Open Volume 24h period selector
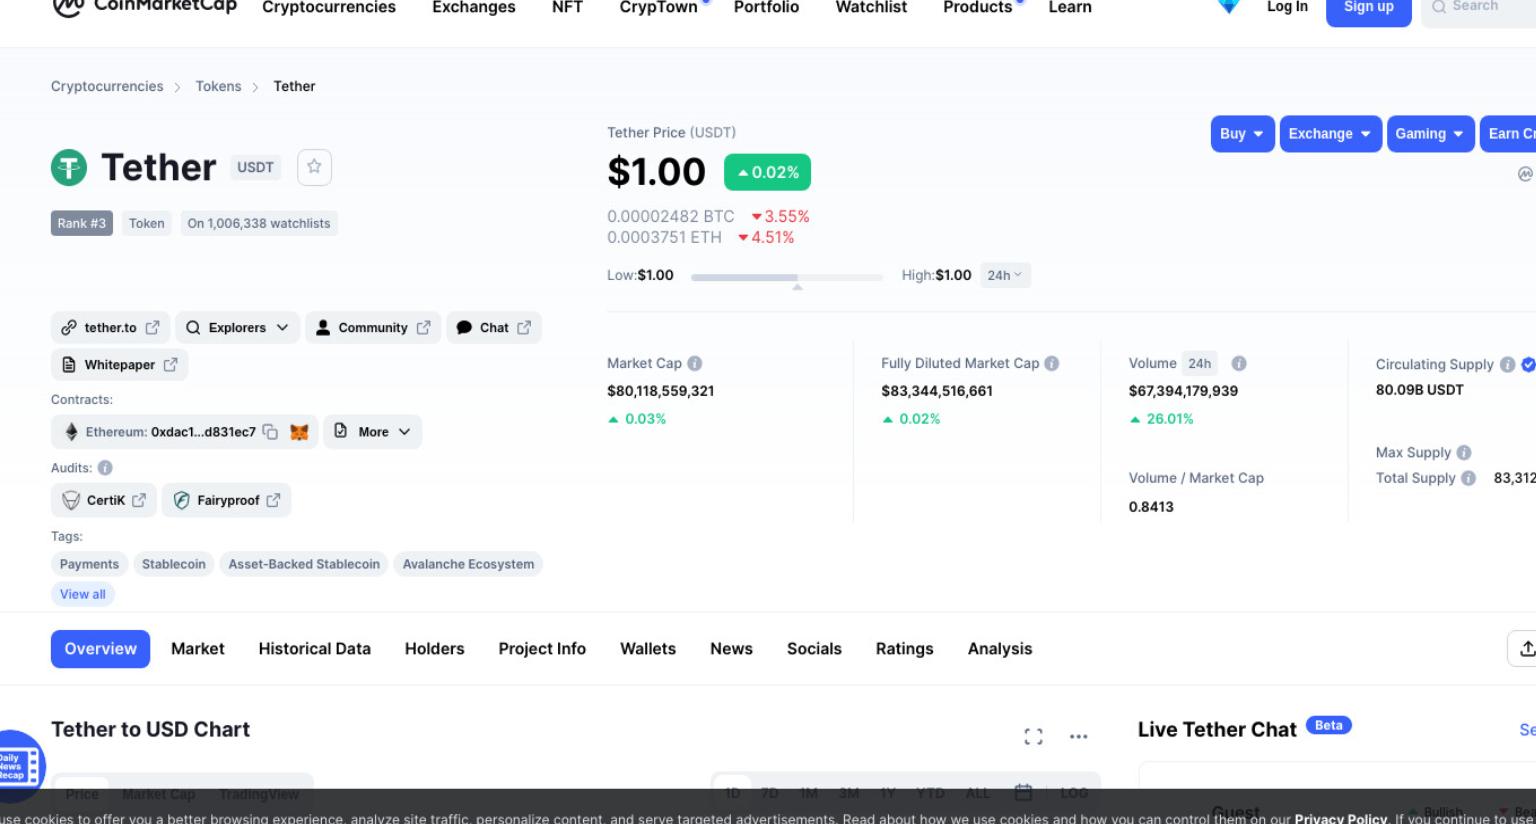The height and width of the screenshot is (824, 1536). pyautogui.click(x=1200, y=363)
